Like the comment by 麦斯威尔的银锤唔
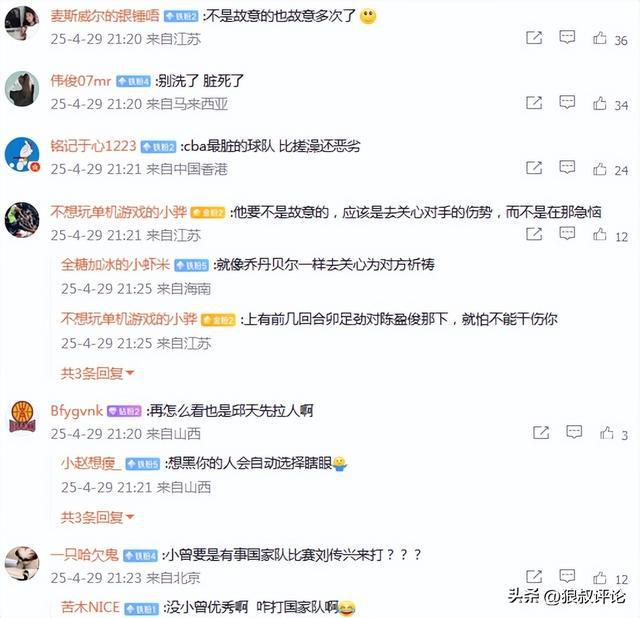This screenshot has height=618, width=640. click(600, 38)
